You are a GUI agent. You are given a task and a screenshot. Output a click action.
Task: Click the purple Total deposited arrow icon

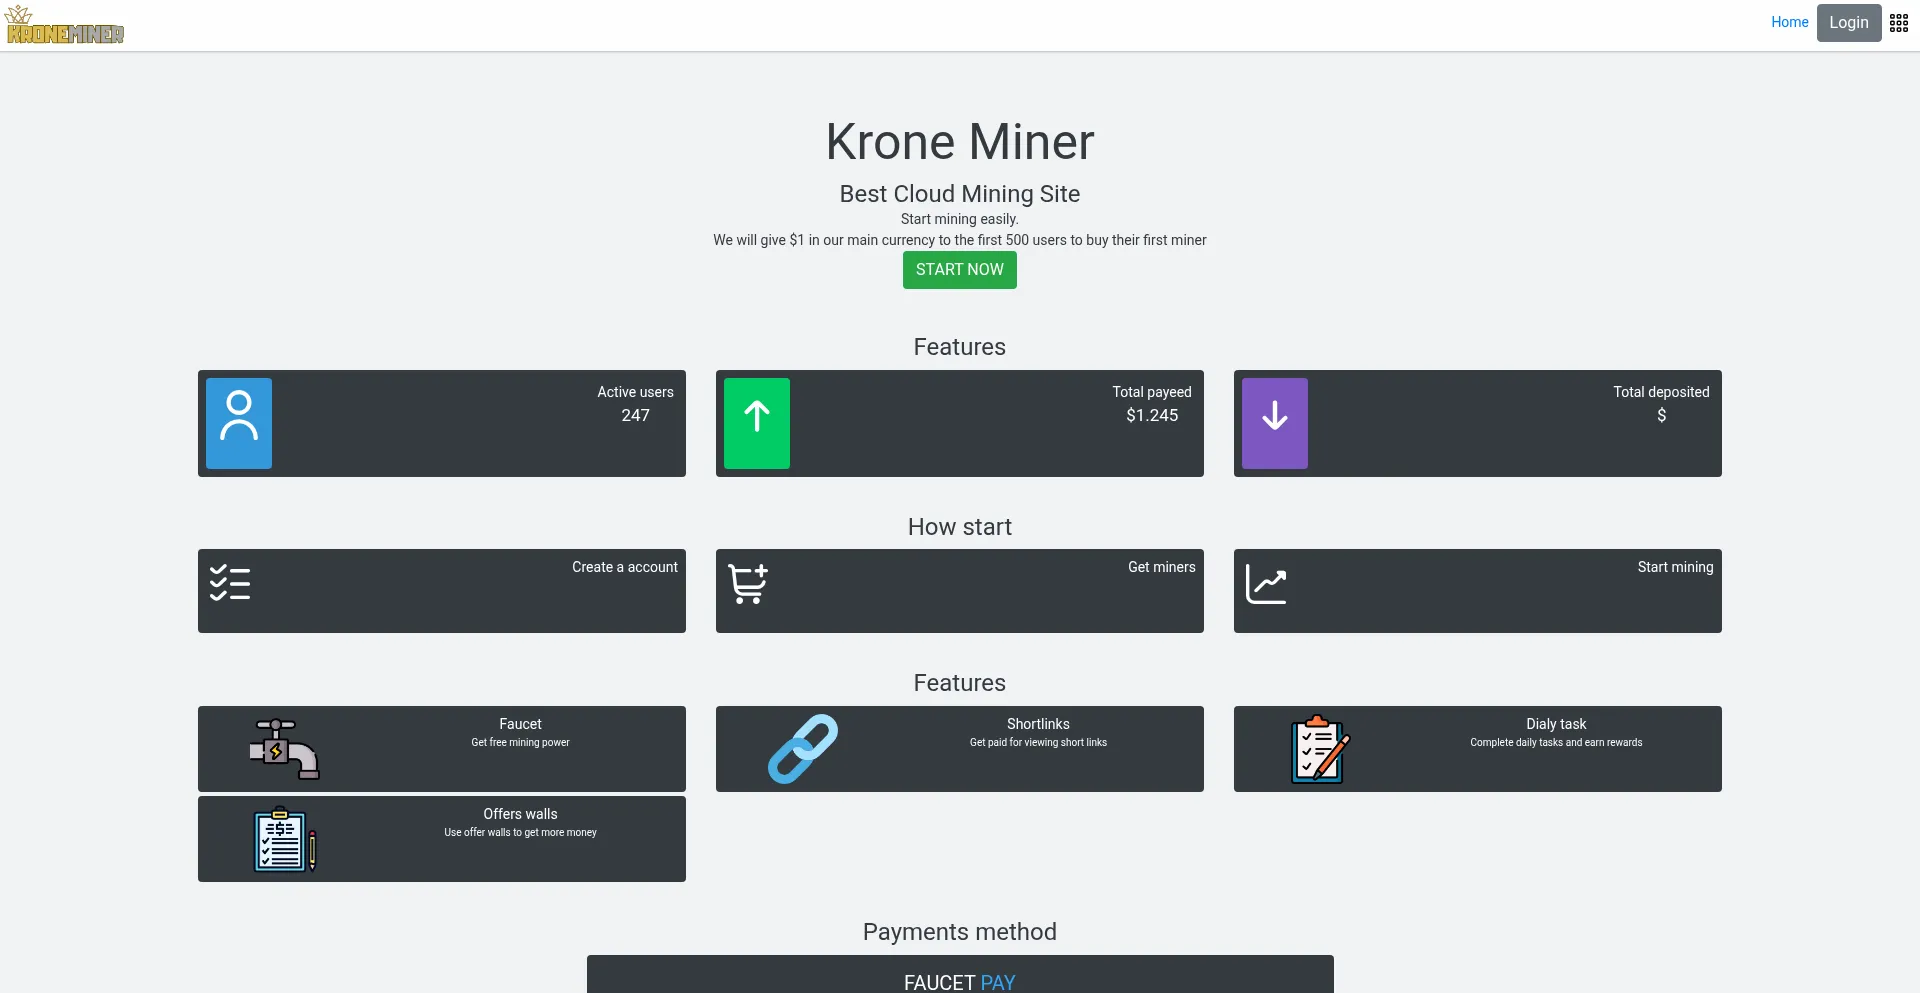(x=1275, y=423)
